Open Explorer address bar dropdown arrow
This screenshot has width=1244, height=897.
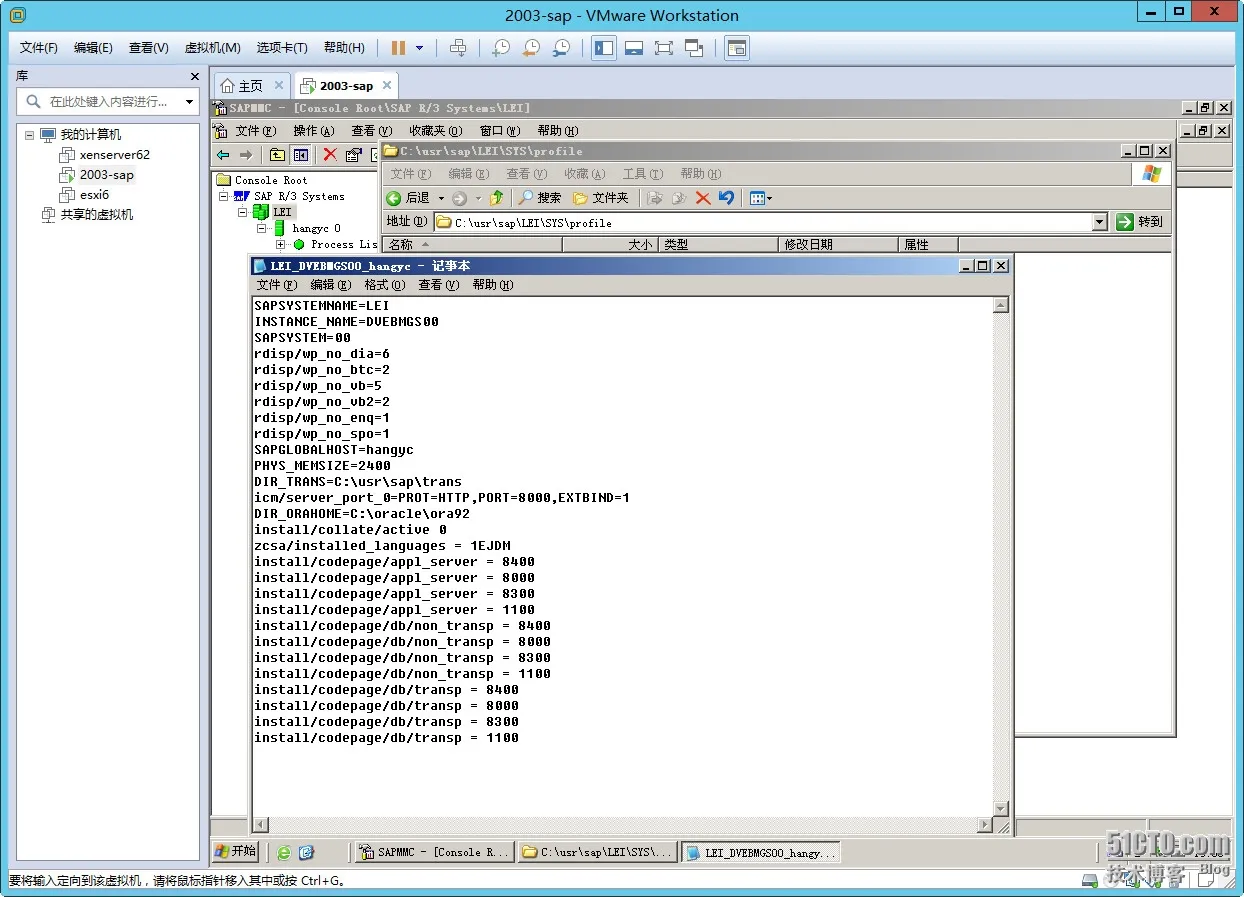tap(1099, 222)
